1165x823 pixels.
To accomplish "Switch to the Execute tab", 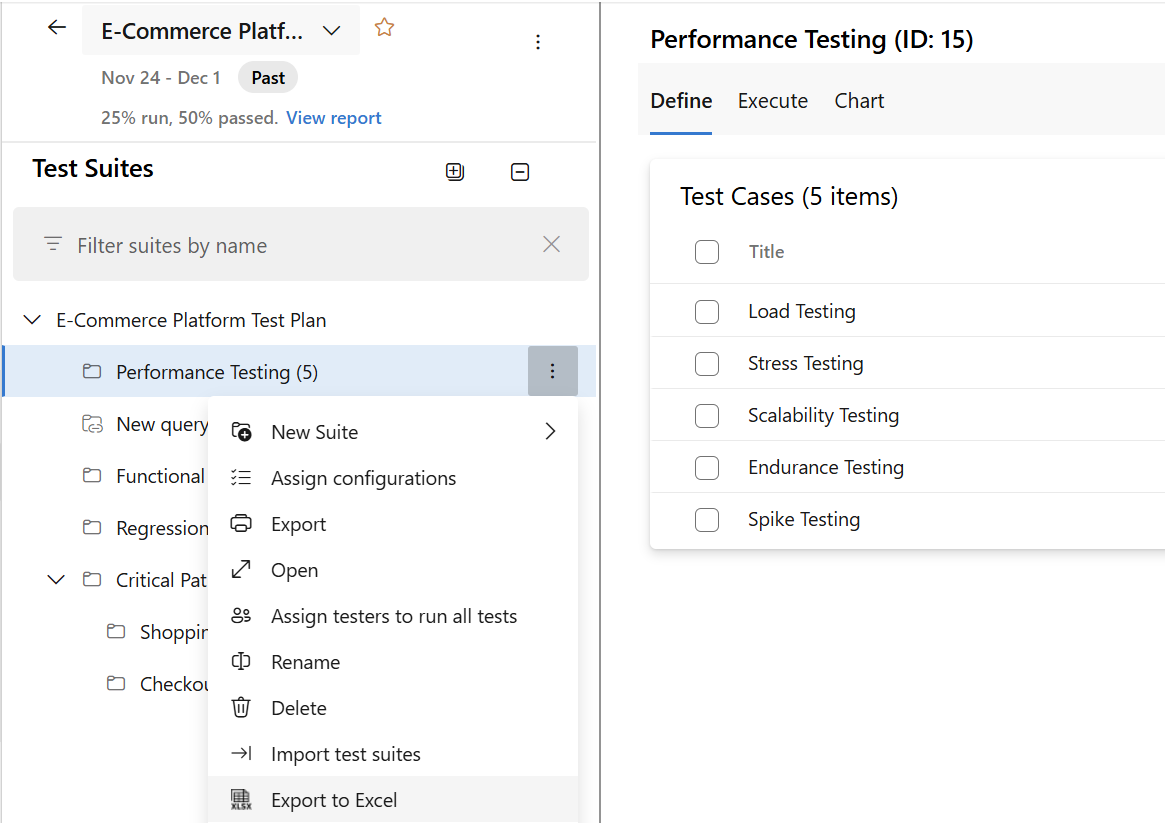I will coord(772,100).
